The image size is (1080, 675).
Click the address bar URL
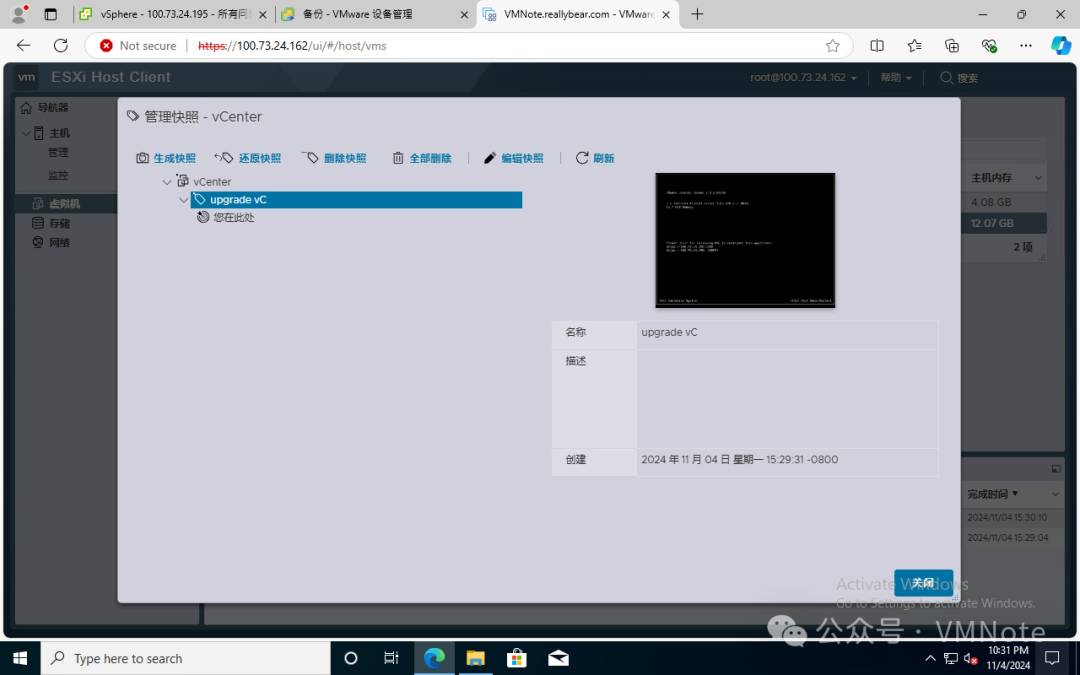pos(292,45)
